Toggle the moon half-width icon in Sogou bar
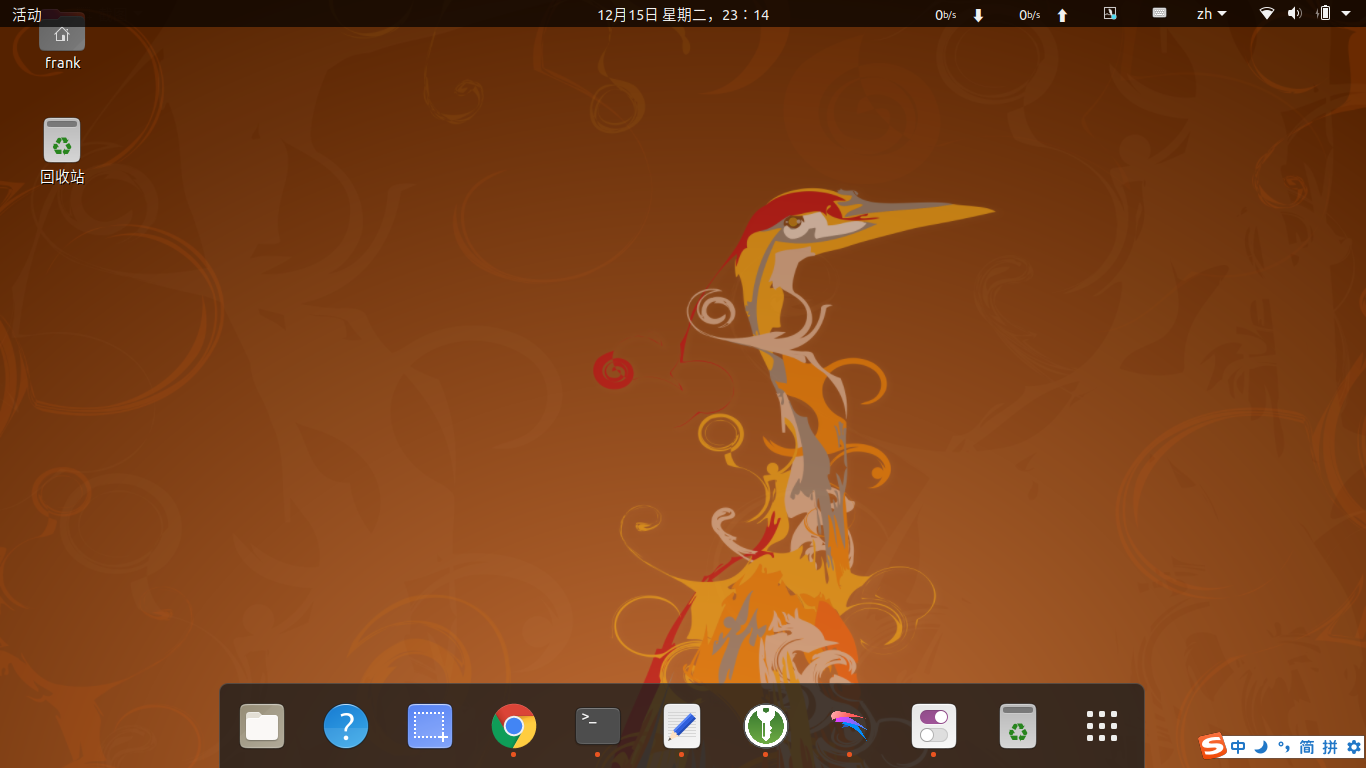Screen dimensions: 1366x768 1260,747
